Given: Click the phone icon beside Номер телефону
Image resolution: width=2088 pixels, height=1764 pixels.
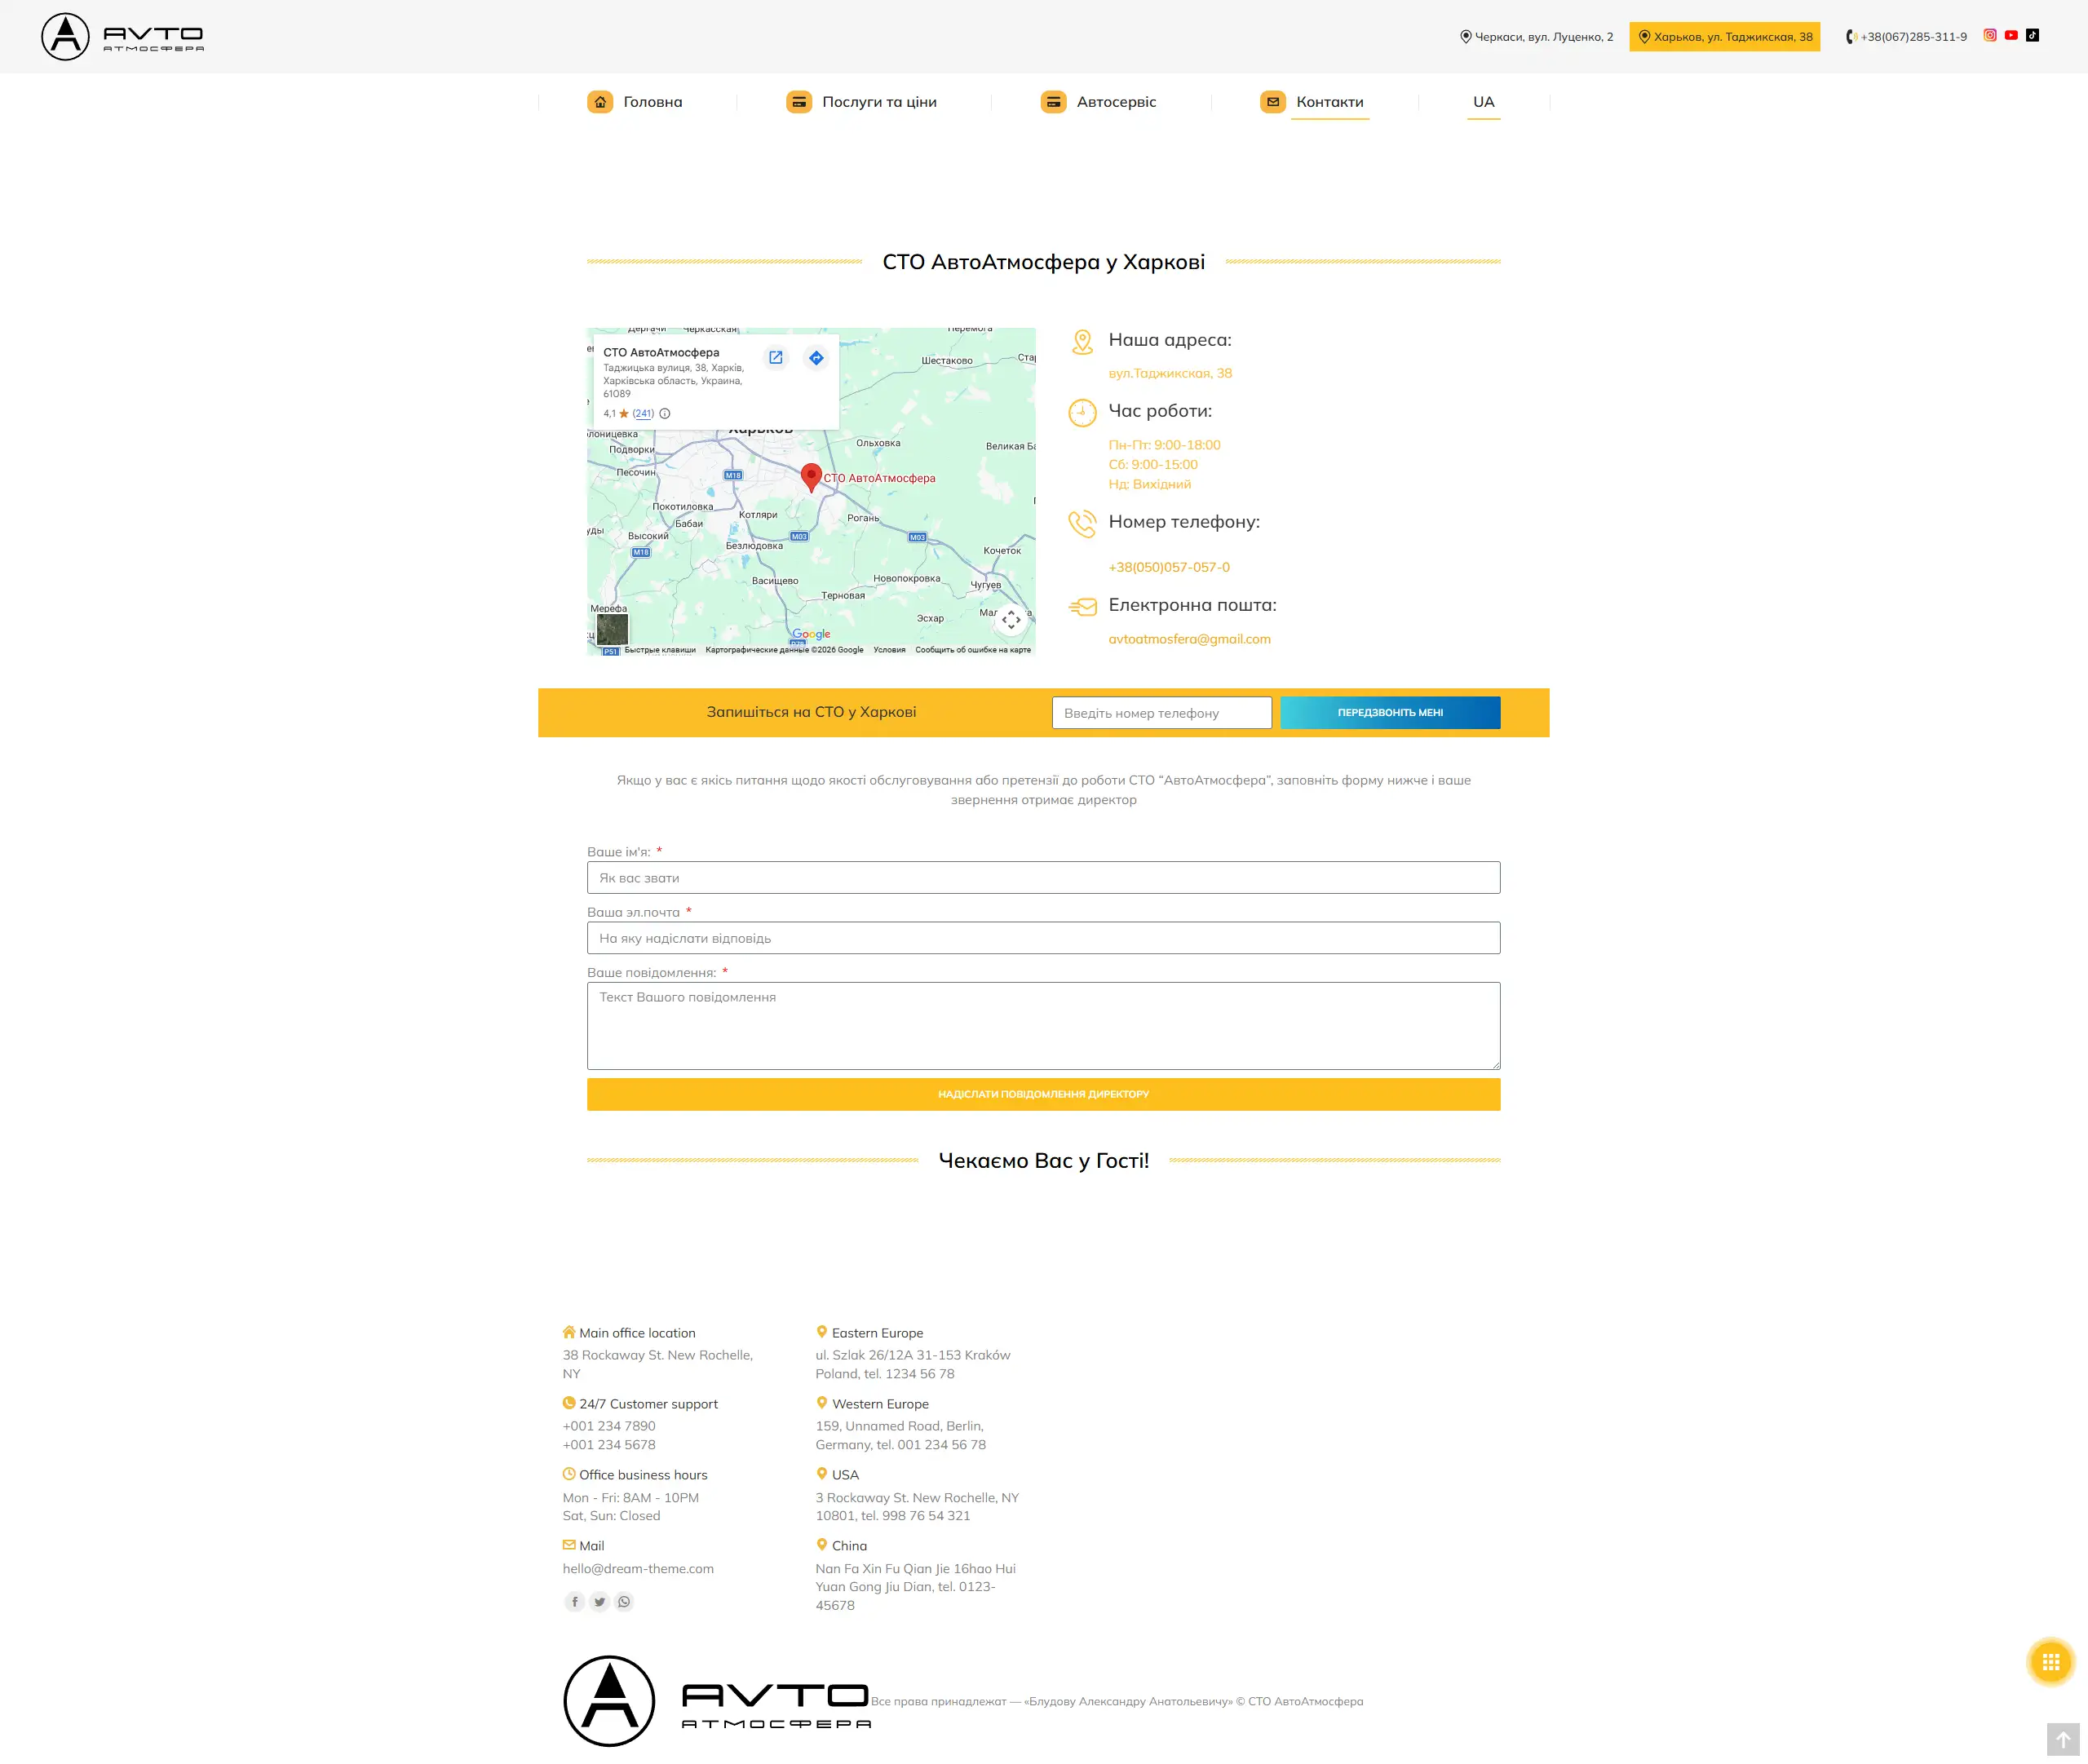Looking at the screenshot, I should pos(1082,523).
